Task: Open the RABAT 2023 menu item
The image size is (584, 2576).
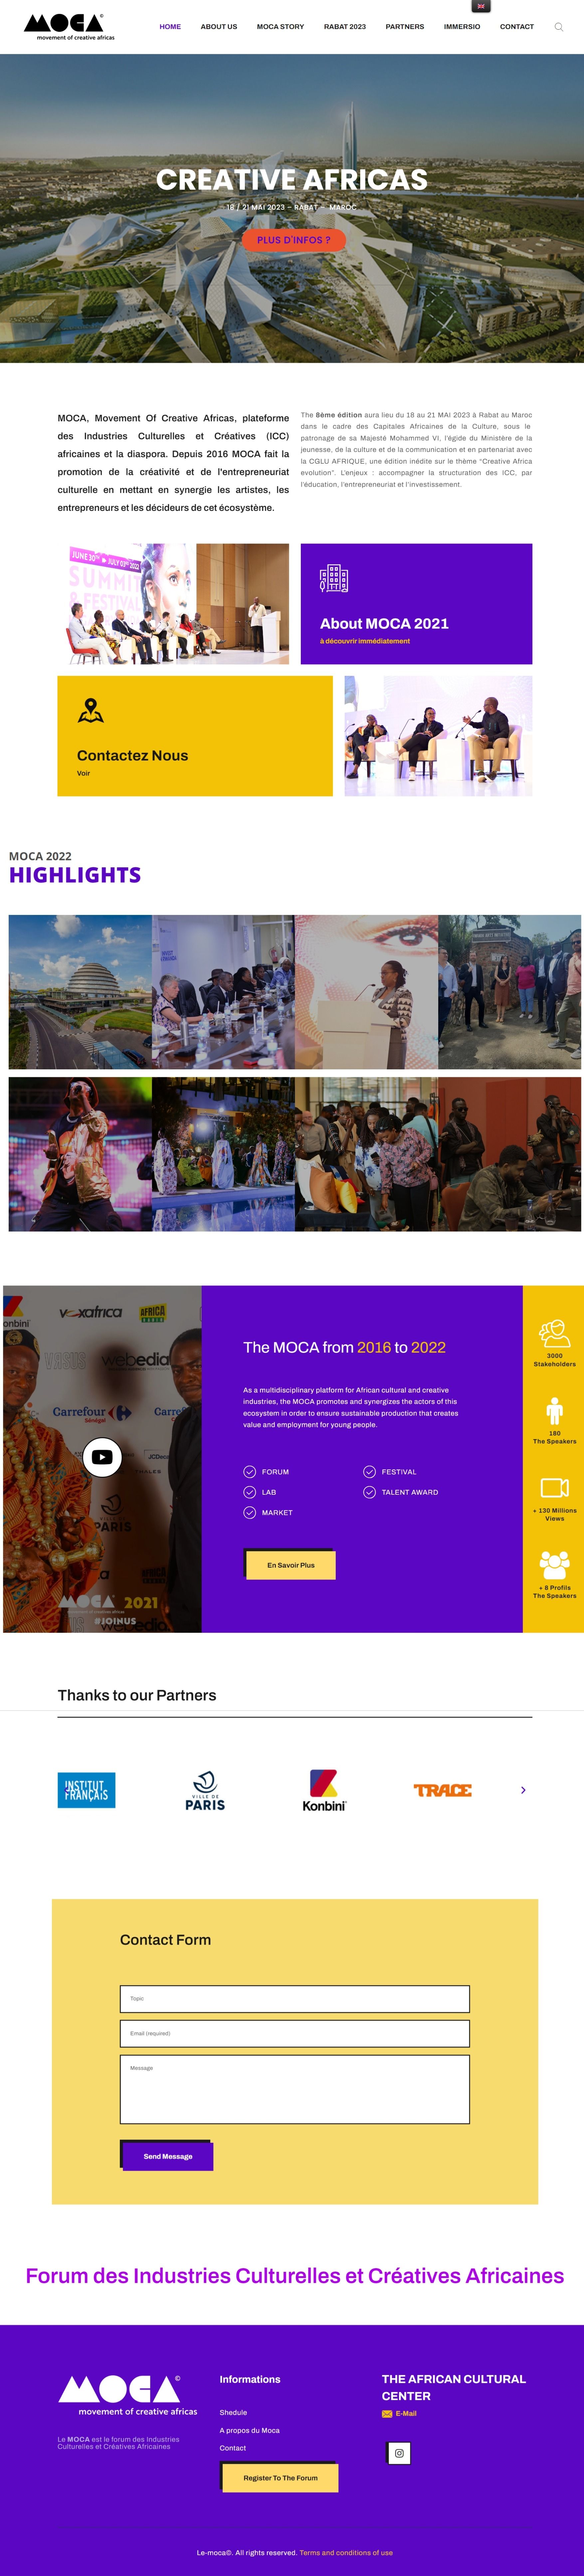Action: tap(345, 27)
